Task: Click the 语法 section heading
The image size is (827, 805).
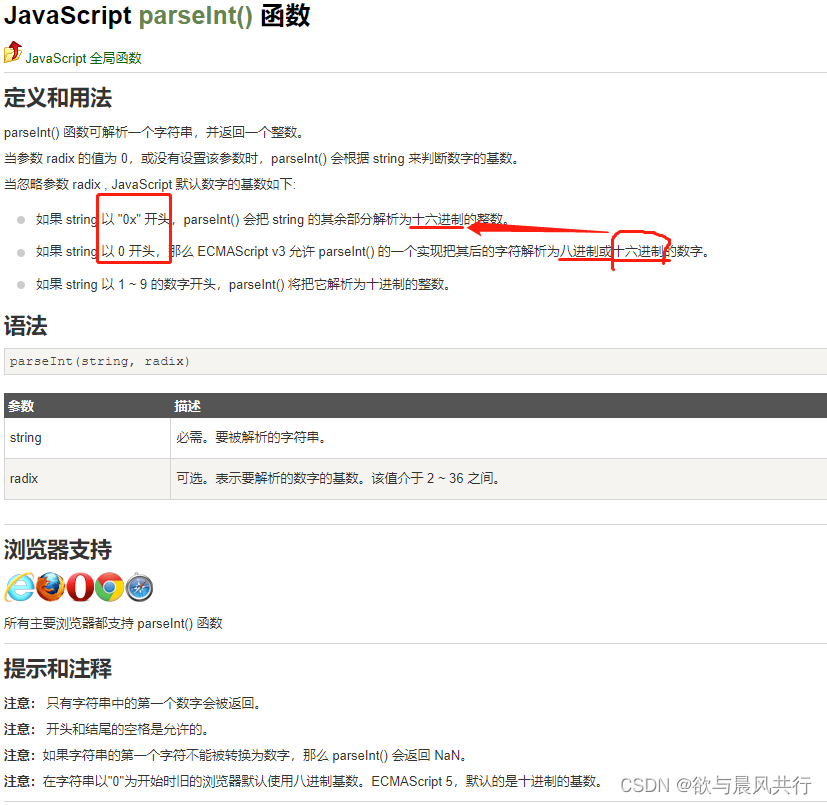Action: pos(26,326)
